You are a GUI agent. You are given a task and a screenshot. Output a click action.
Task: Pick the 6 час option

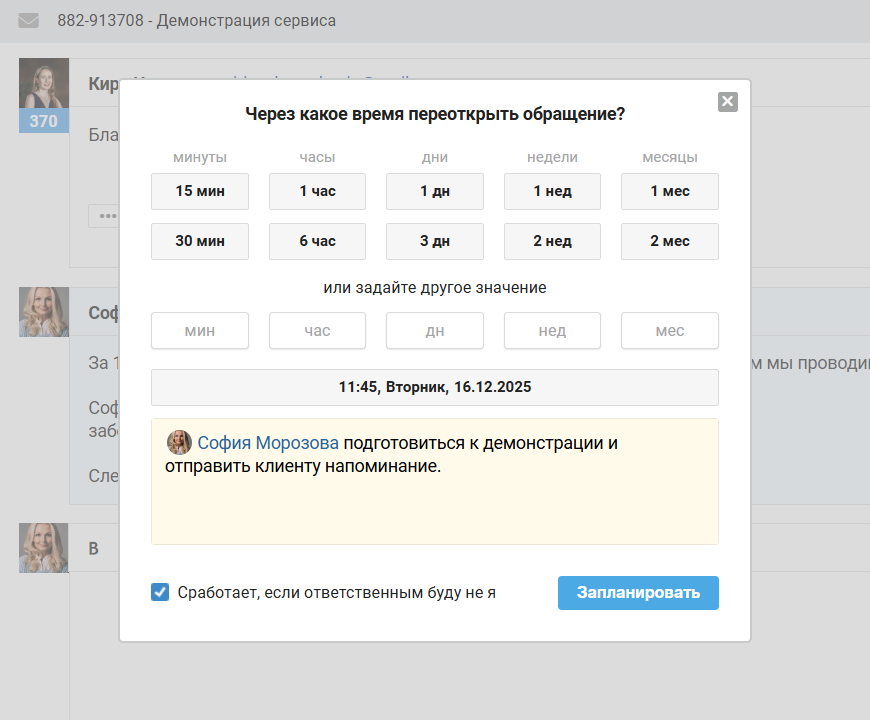[x=317, y=241]
